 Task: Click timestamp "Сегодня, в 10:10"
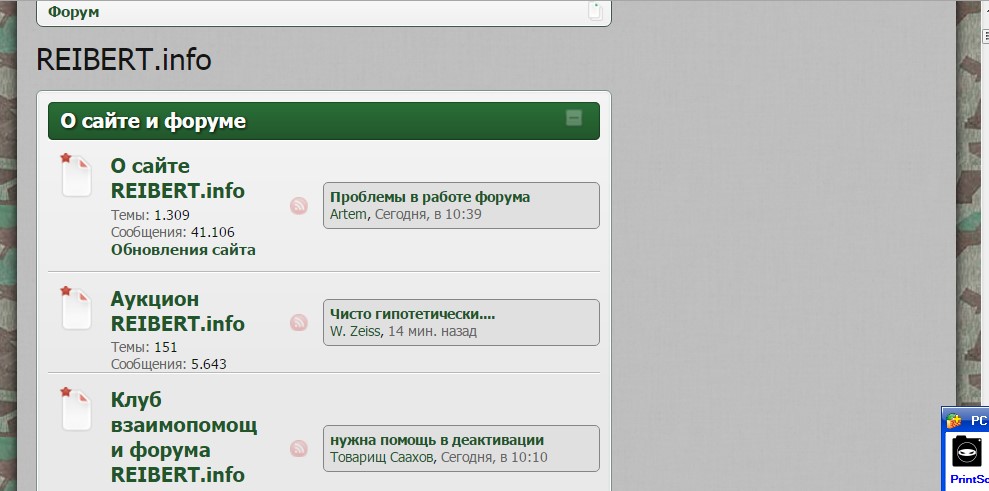pyautogui.click(x=494, y=458)
